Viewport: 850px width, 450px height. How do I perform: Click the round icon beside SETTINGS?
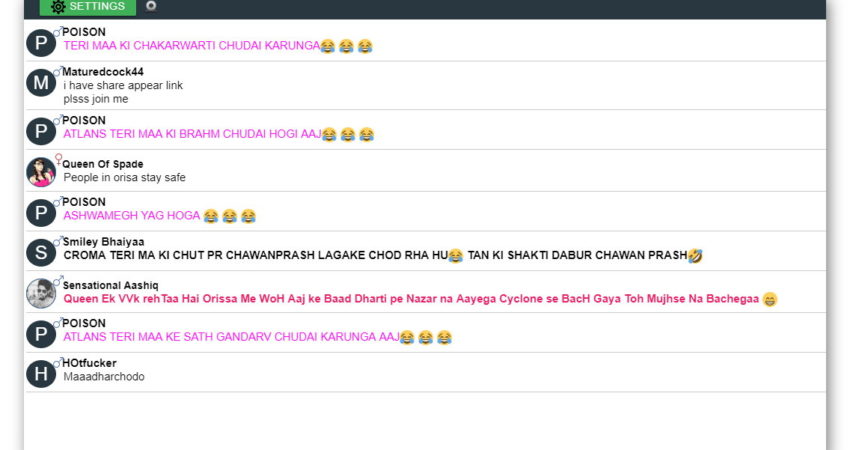click(151, 5)
